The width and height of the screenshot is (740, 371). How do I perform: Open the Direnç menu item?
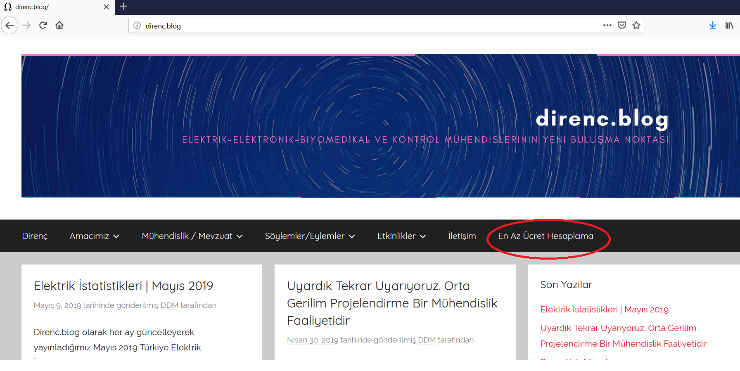point(35,236)
